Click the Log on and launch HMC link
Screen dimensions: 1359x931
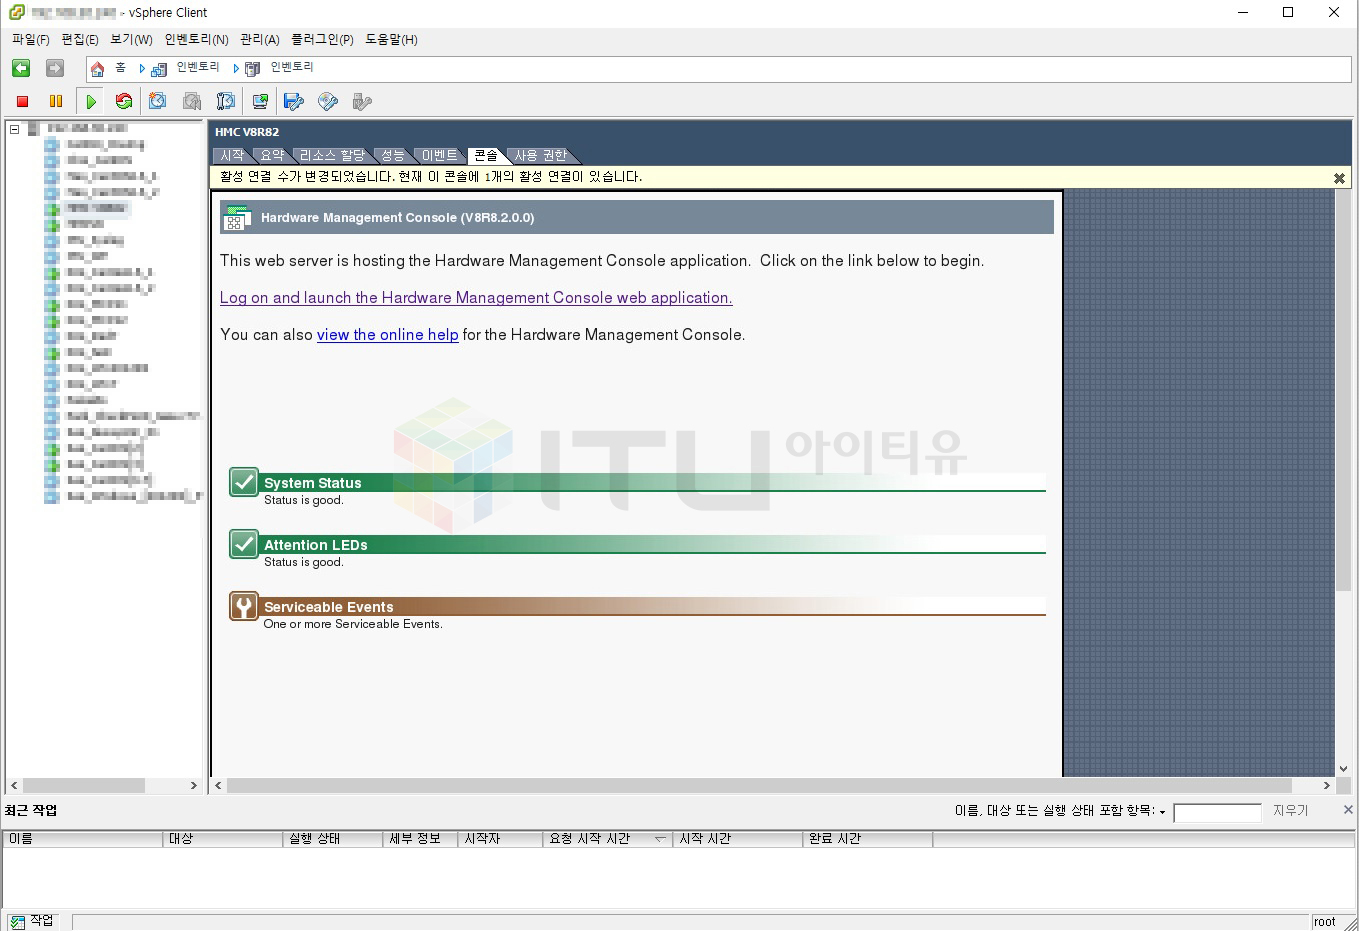476,298
